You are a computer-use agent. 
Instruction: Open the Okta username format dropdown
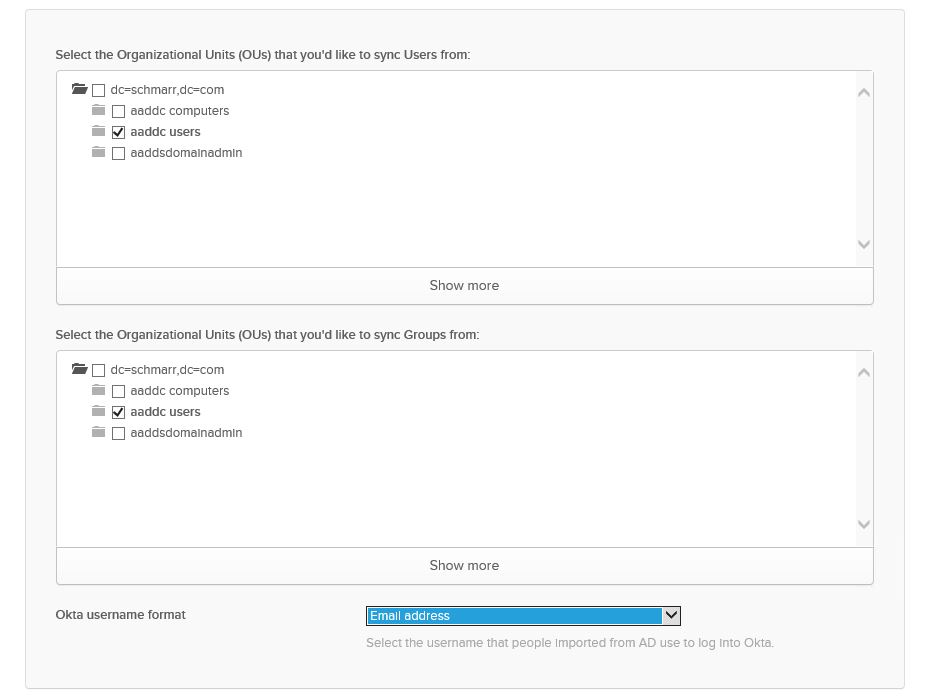523,616
